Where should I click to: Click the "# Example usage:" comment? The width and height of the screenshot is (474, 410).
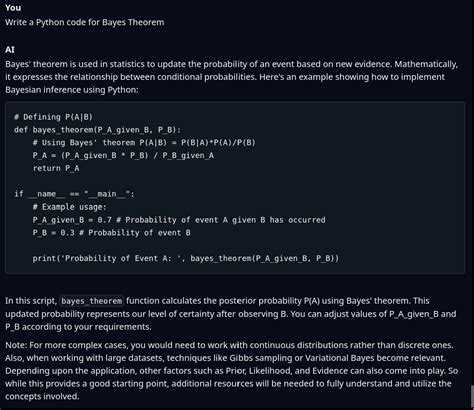[69, 207]
